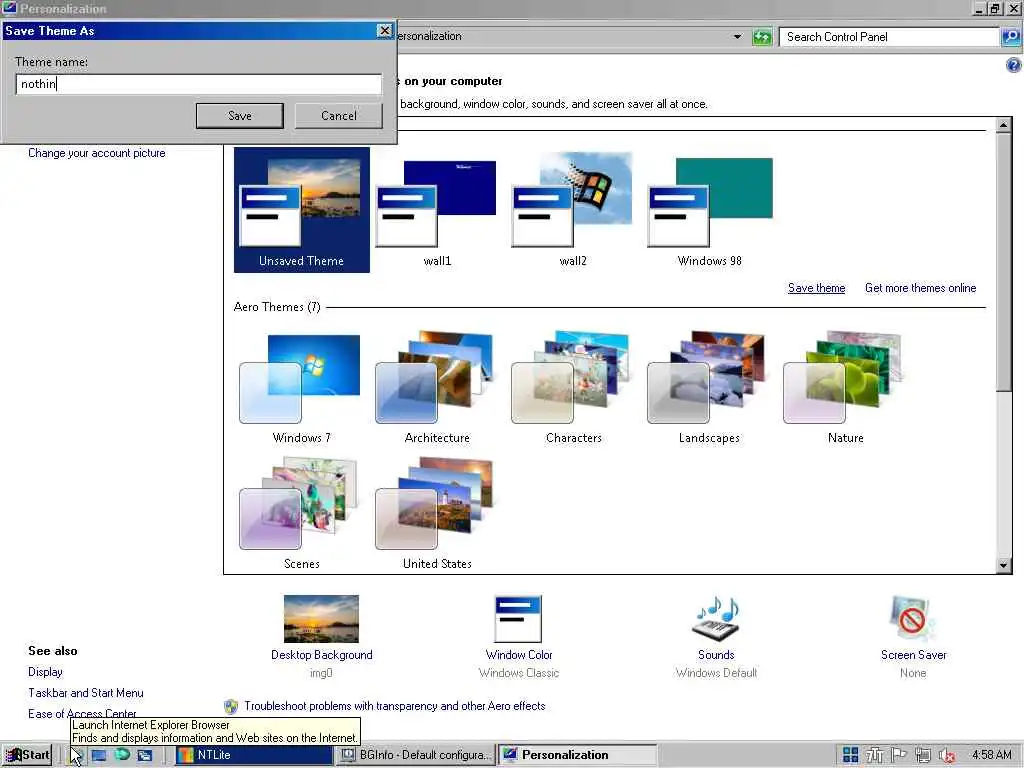The width and height of the screenshot is (1024, 768).
Task: Click the theme list scroll up arrow
Action: [1004, 125]
